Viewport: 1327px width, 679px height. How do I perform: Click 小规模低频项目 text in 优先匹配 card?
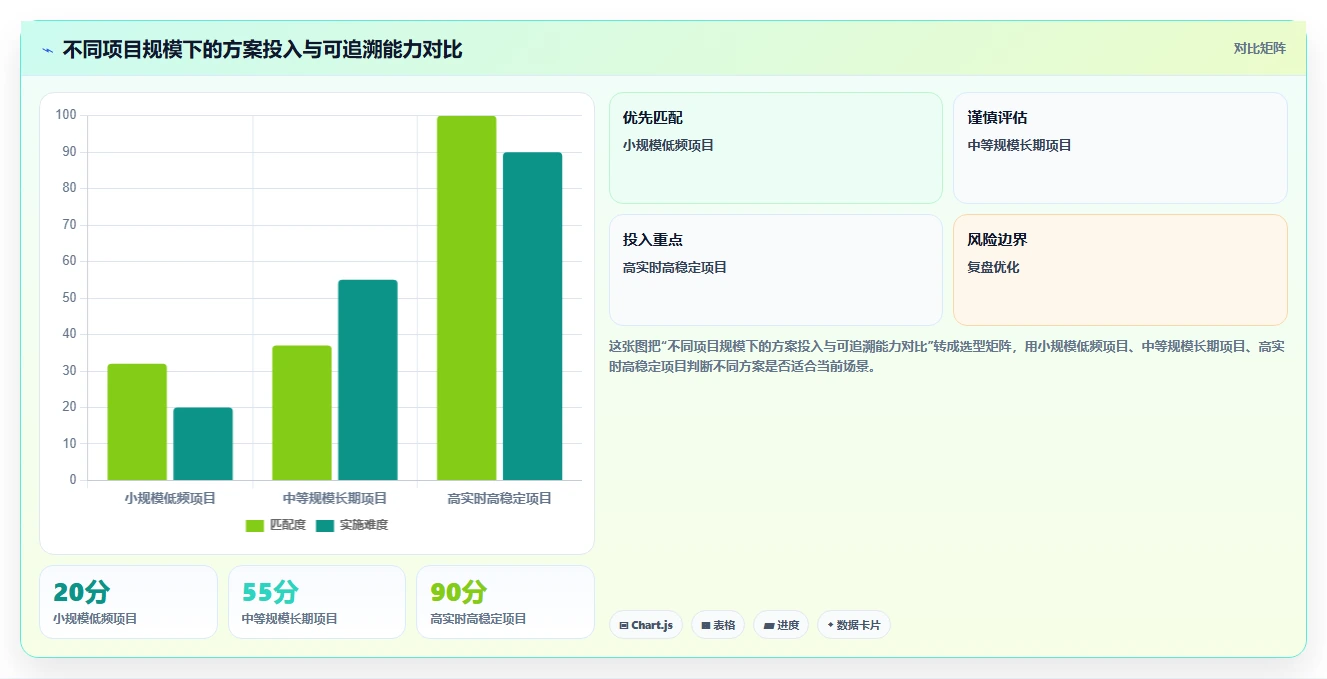(x=669, y=145)
